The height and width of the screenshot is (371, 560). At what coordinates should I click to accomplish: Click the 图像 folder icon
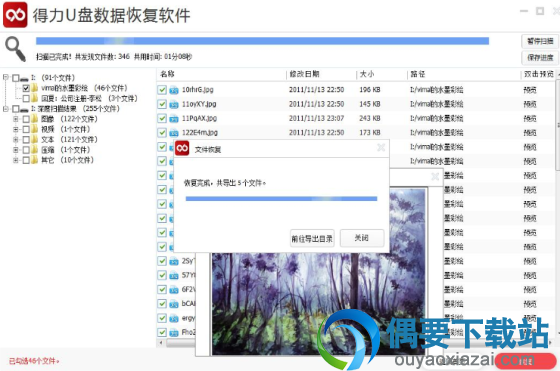pos(35,119)
